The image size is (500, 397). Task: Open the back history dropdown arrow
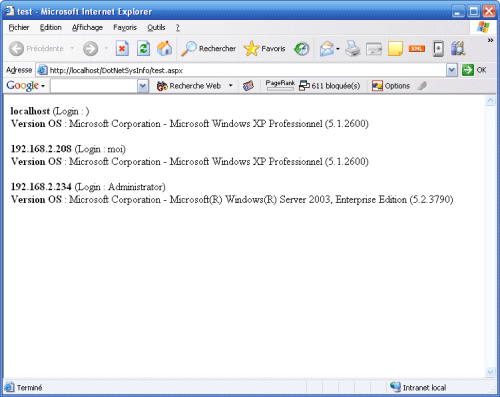point(72,49)
